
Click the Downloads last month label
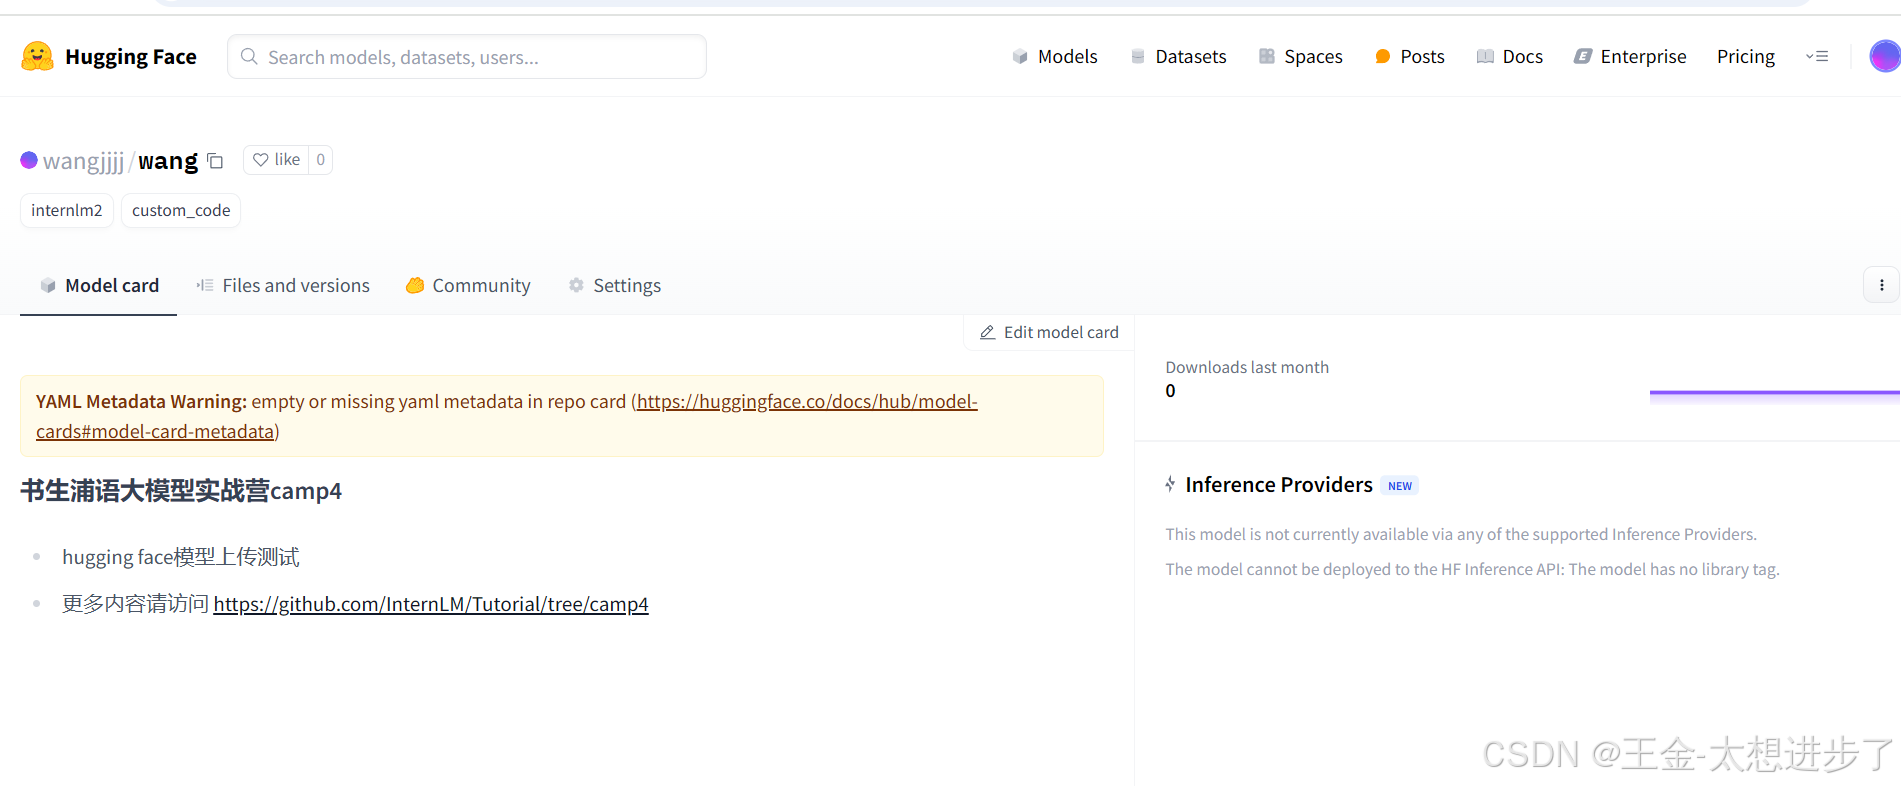1247,367
